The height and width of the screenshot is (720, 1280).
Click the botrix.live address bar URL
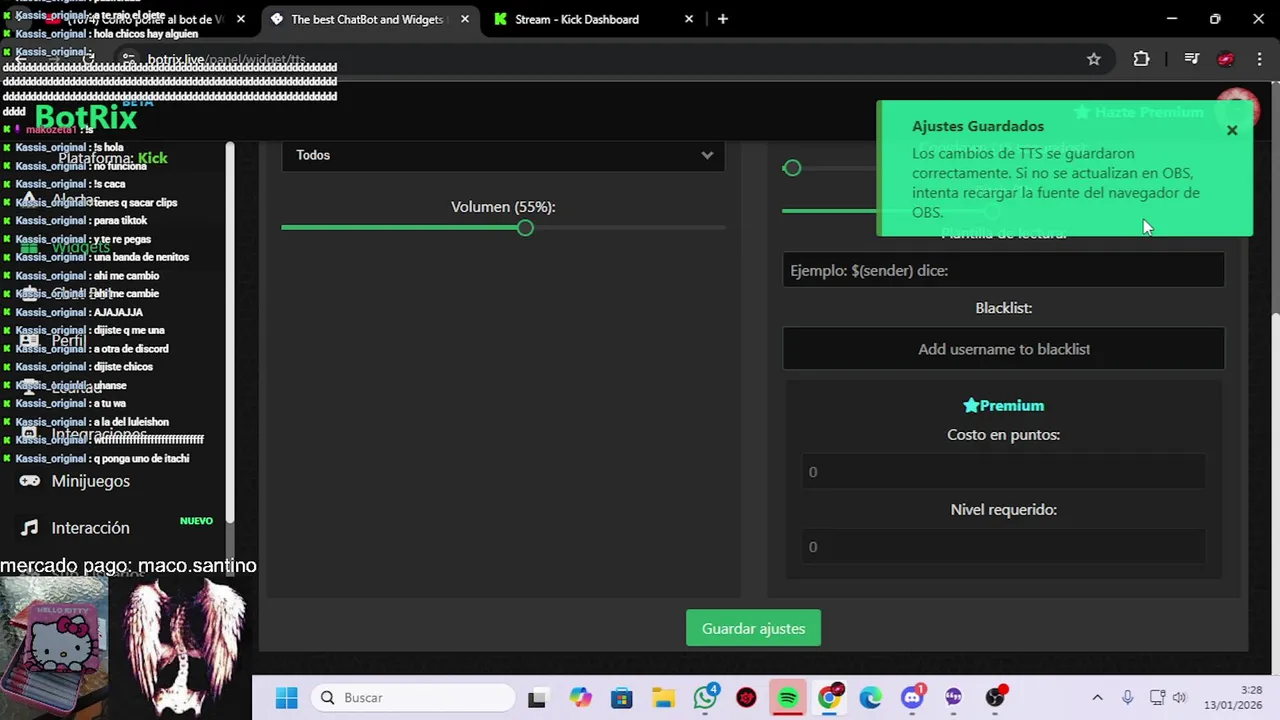[x=226, y=60]
